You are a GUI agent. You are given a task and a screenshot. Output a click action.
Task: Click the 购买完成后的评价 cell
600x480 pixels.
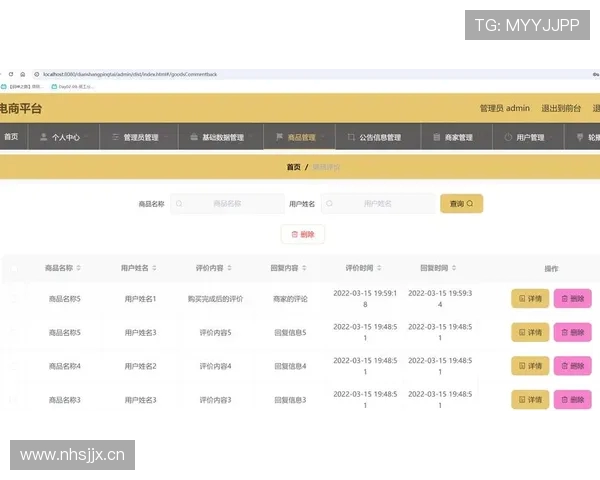point(215,299)
